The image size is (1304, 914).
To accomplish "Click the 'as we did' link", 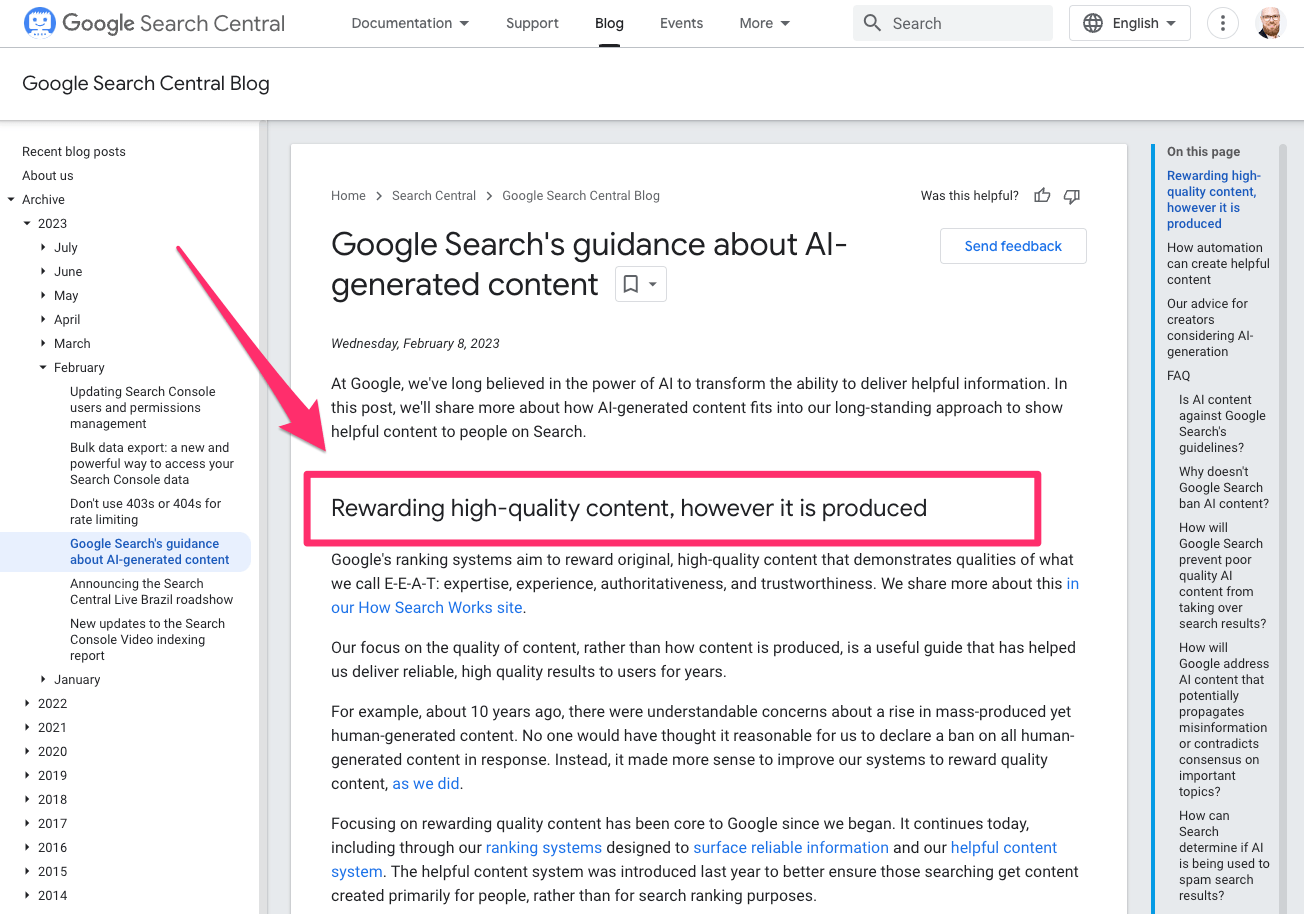I will point(426,784).
